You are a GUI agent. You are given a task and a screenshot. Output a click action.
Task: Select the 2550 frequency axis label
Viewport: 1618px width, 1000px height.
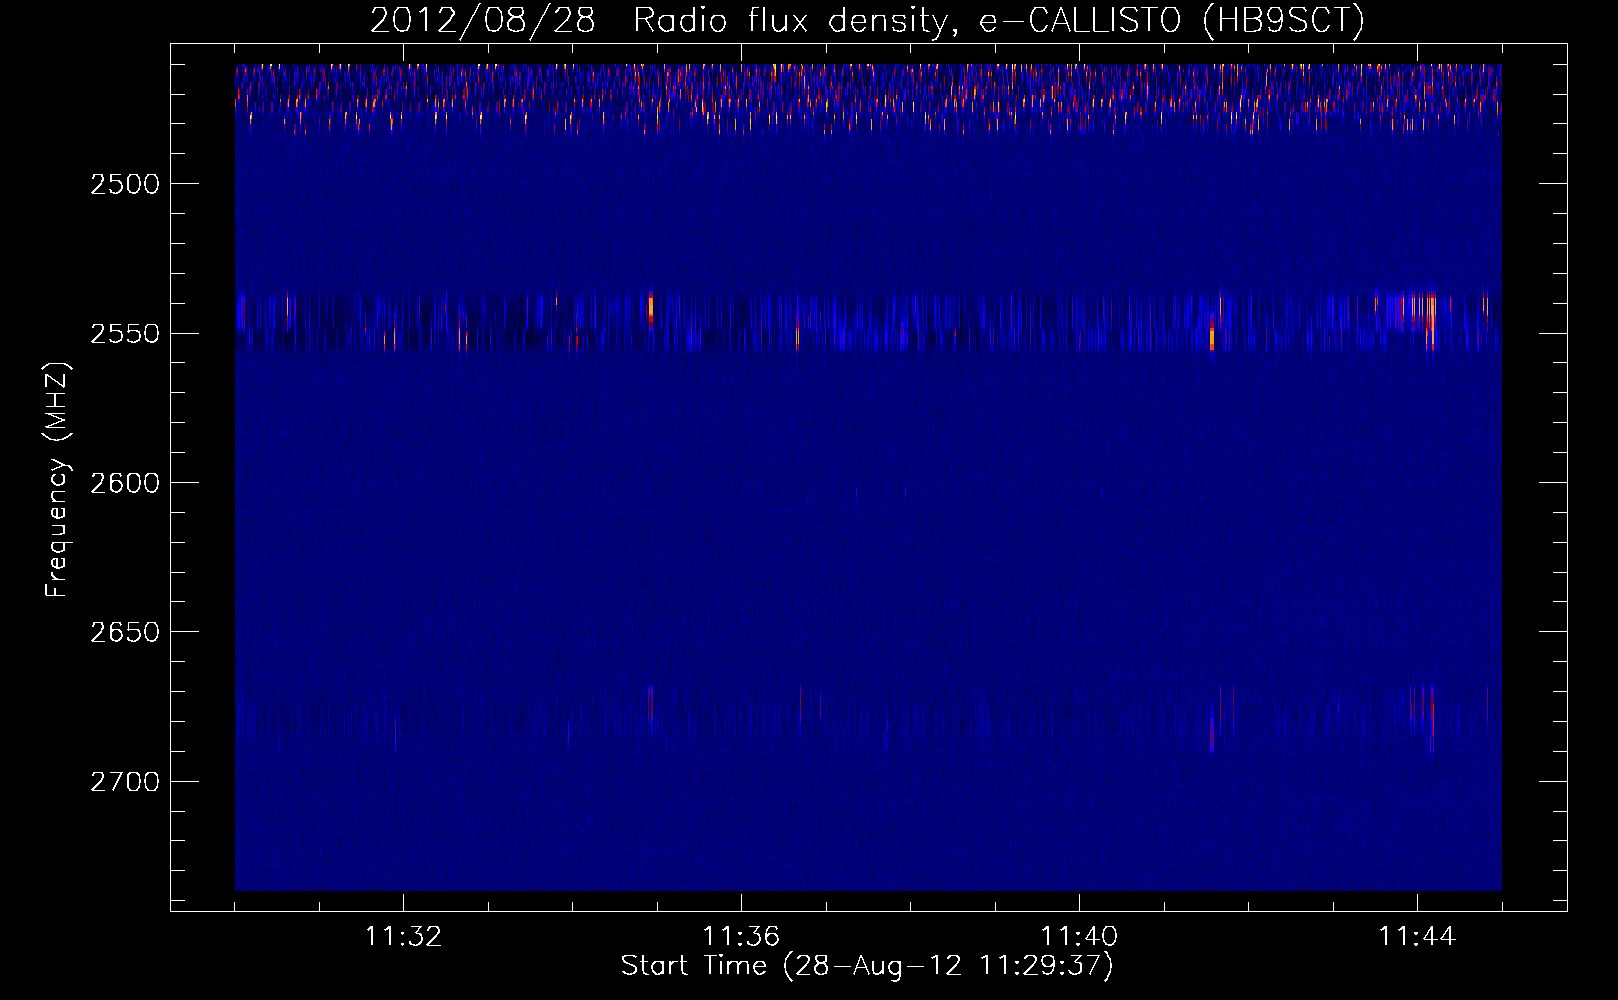124,334
